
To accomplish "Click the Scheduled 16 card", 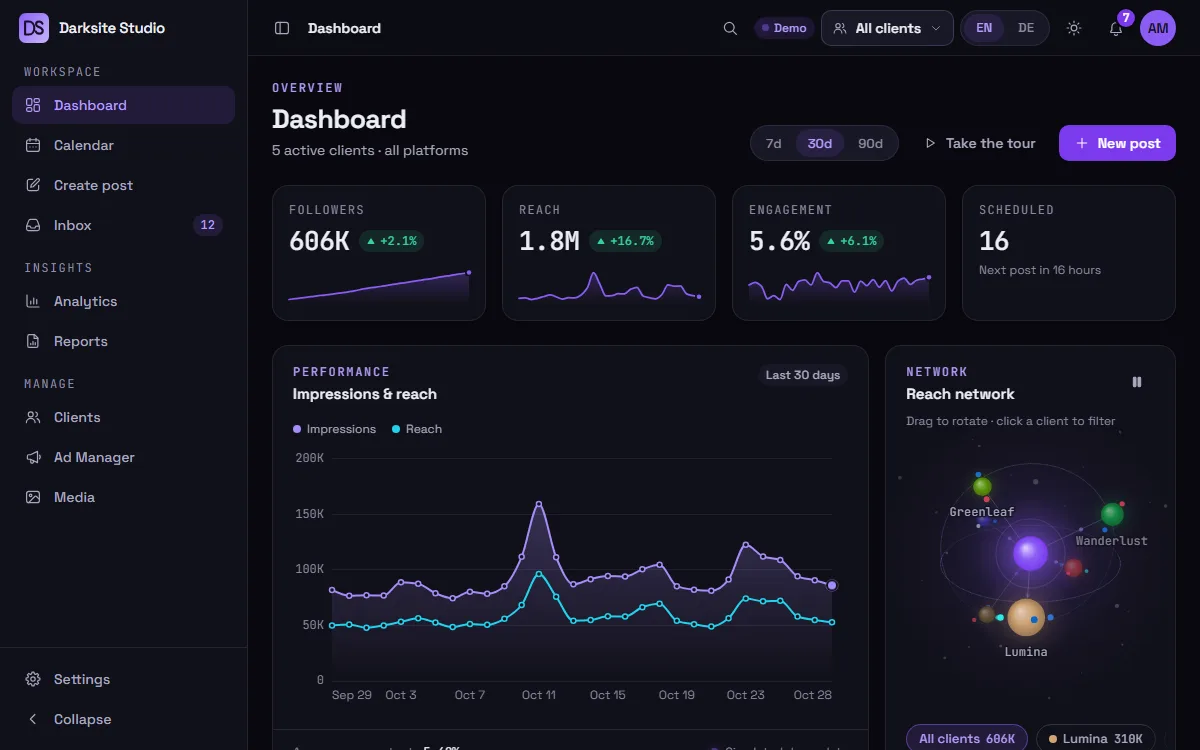I will [x=1069, y=253].
